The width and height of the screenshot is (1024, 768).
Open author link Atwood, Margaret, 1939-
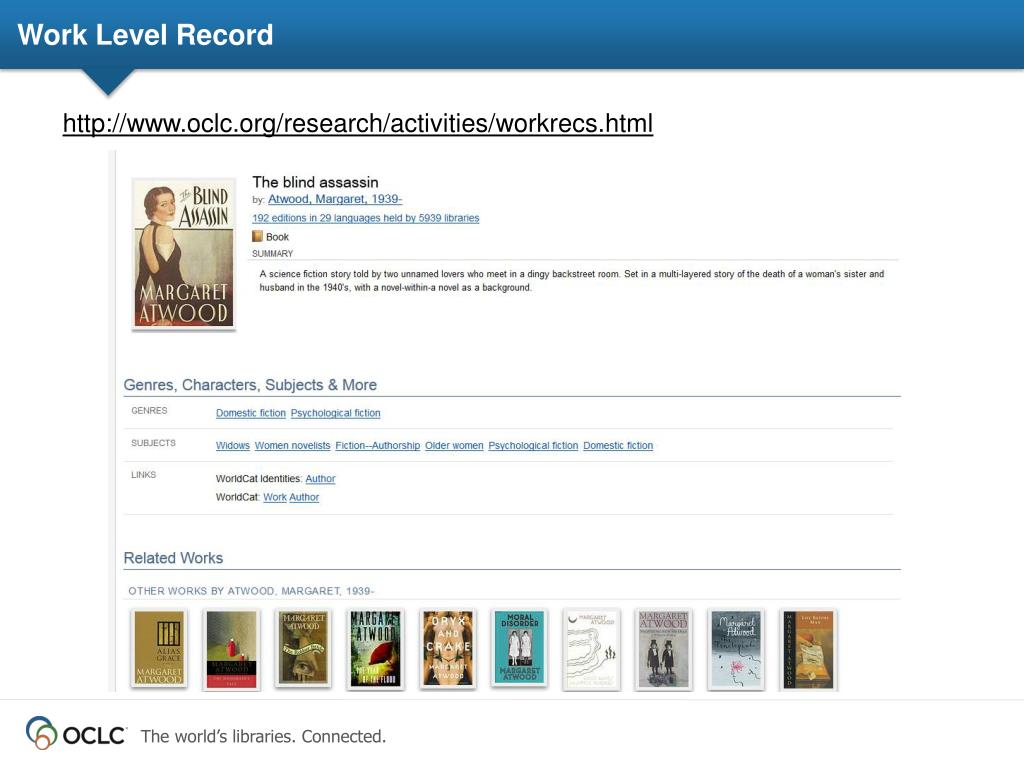coord(335,199)
